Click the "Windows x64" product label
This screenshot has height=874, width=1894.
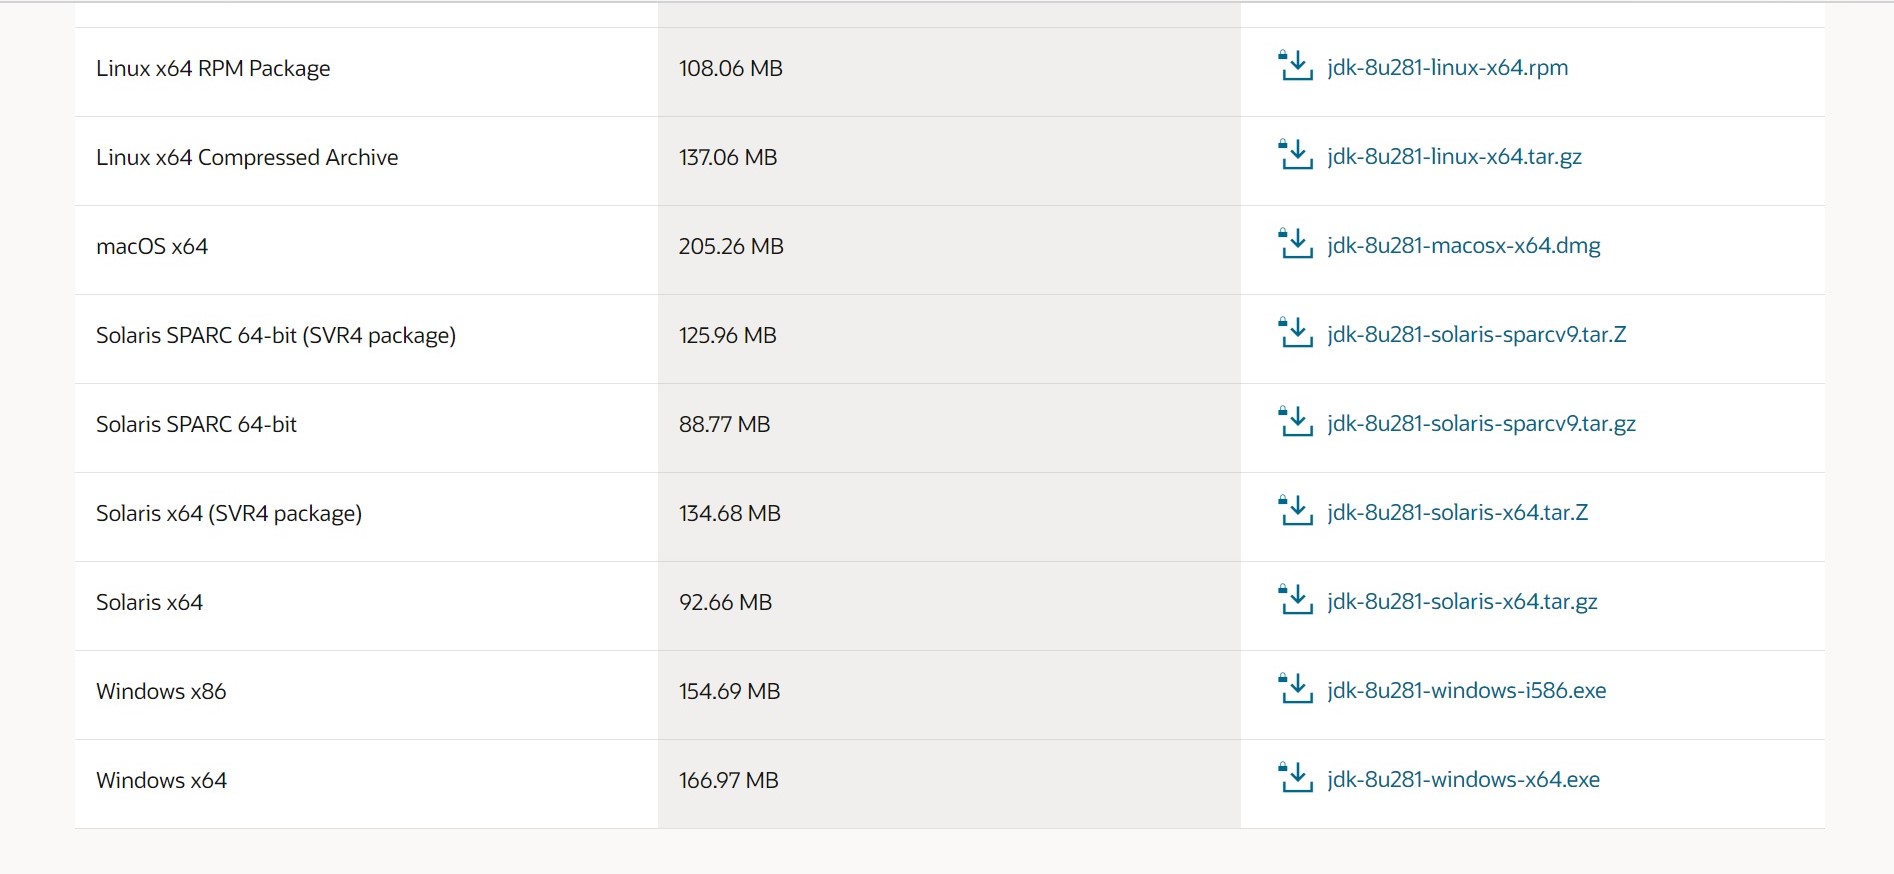click(161, 780)
